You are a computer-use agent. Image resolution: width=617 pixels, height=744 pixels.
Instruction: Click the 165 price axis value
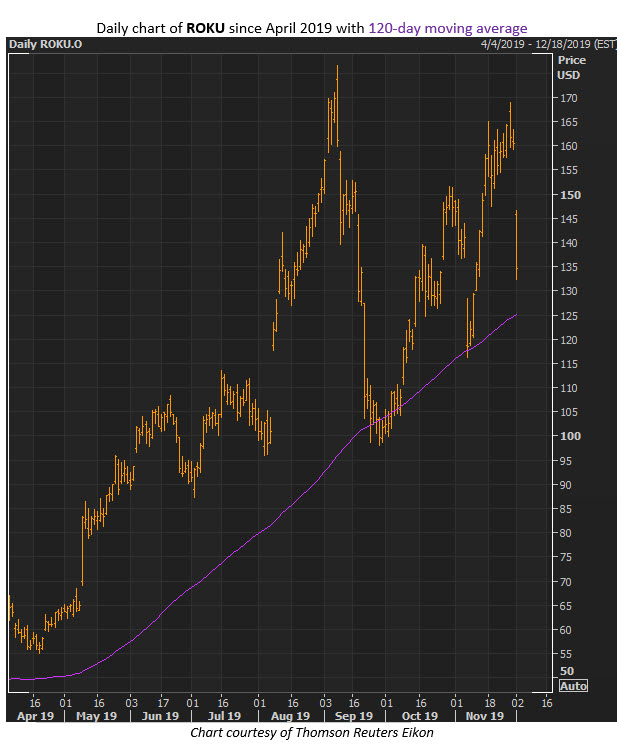(569, 122)
